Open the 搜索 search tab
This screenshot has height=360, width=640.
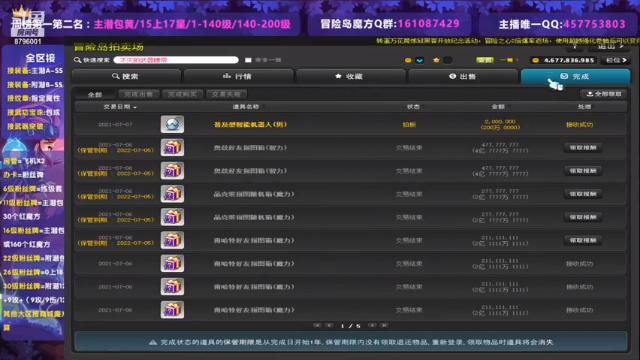point(126,76)
